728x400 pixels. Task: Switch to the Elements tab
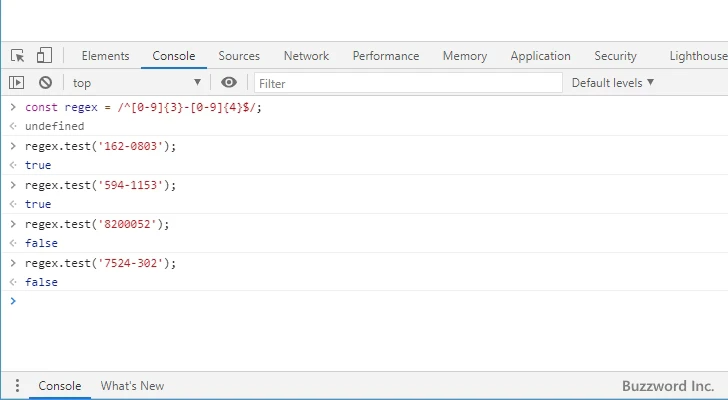point(105,56)
